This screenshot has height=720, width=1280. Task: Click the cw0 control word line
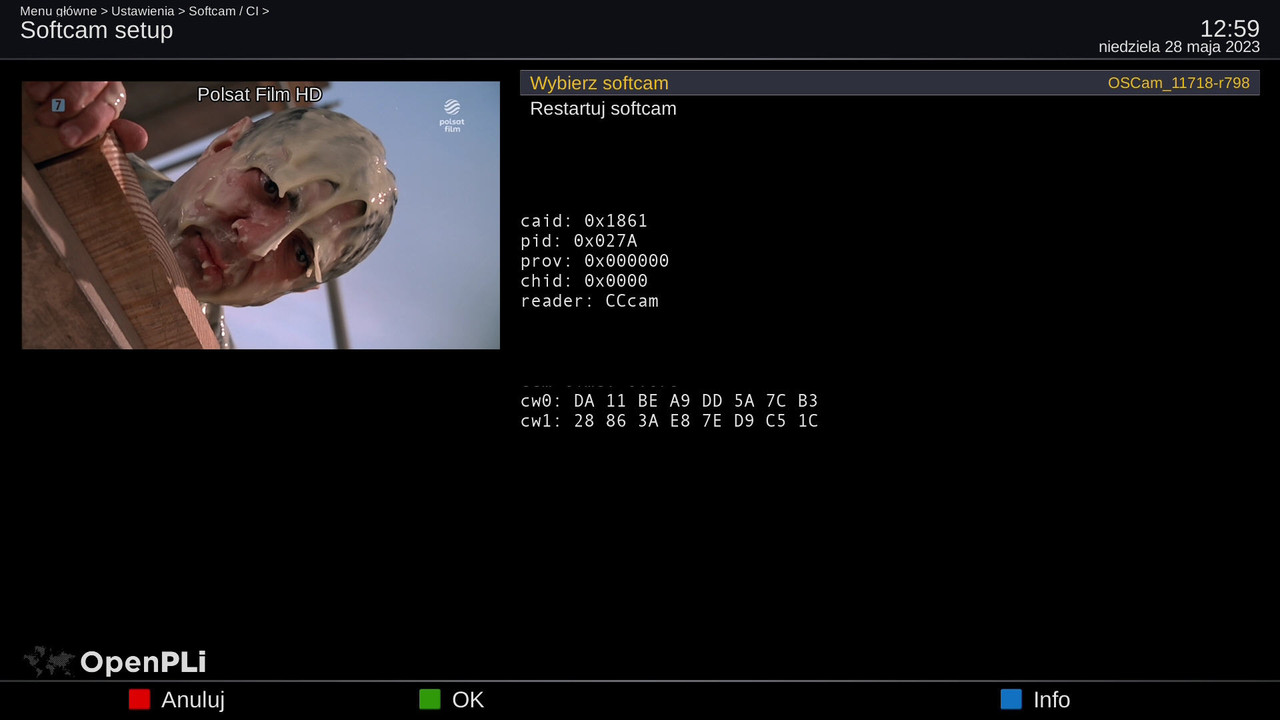[x=669, y=401]
